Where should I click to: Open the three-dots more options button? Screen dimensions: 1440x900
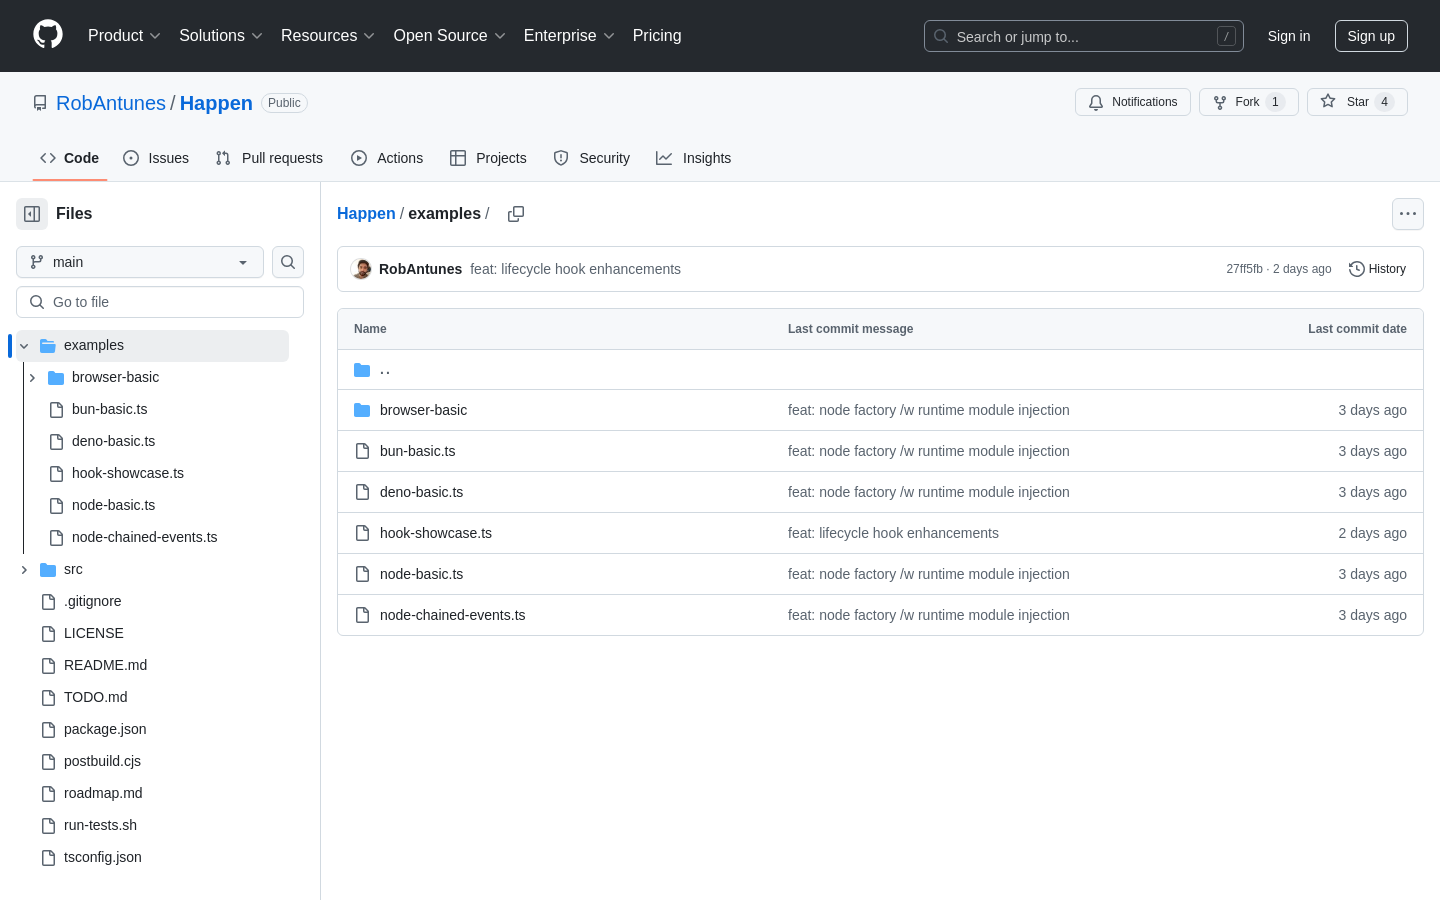(x=1408, y=214)
